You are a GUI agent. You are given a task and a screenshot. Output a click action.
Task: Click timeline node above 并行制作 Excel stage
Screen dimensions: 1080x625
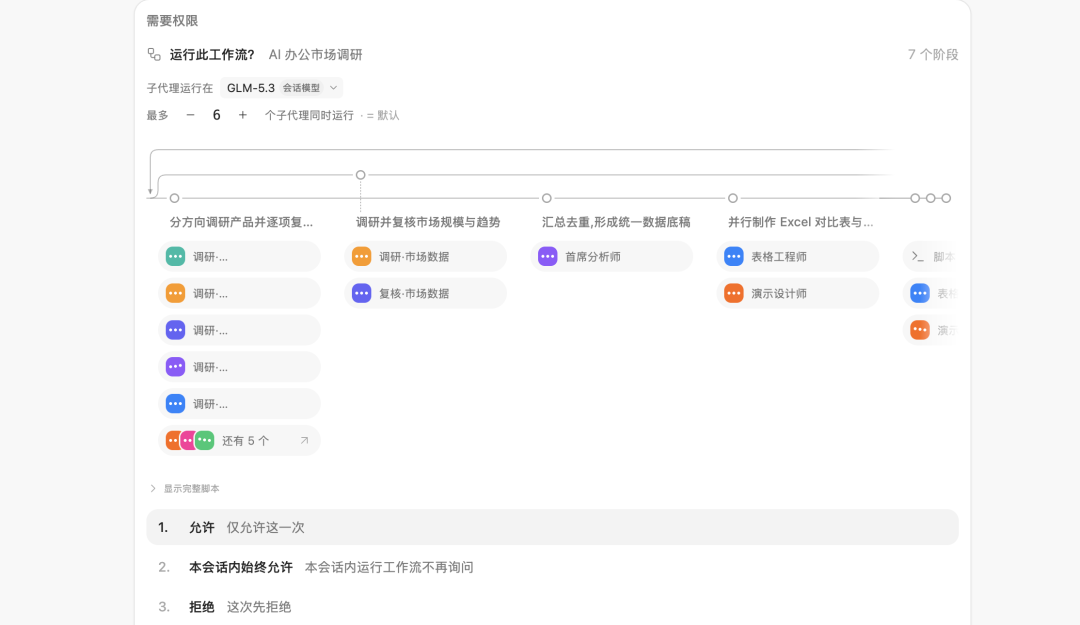(733, 198)
